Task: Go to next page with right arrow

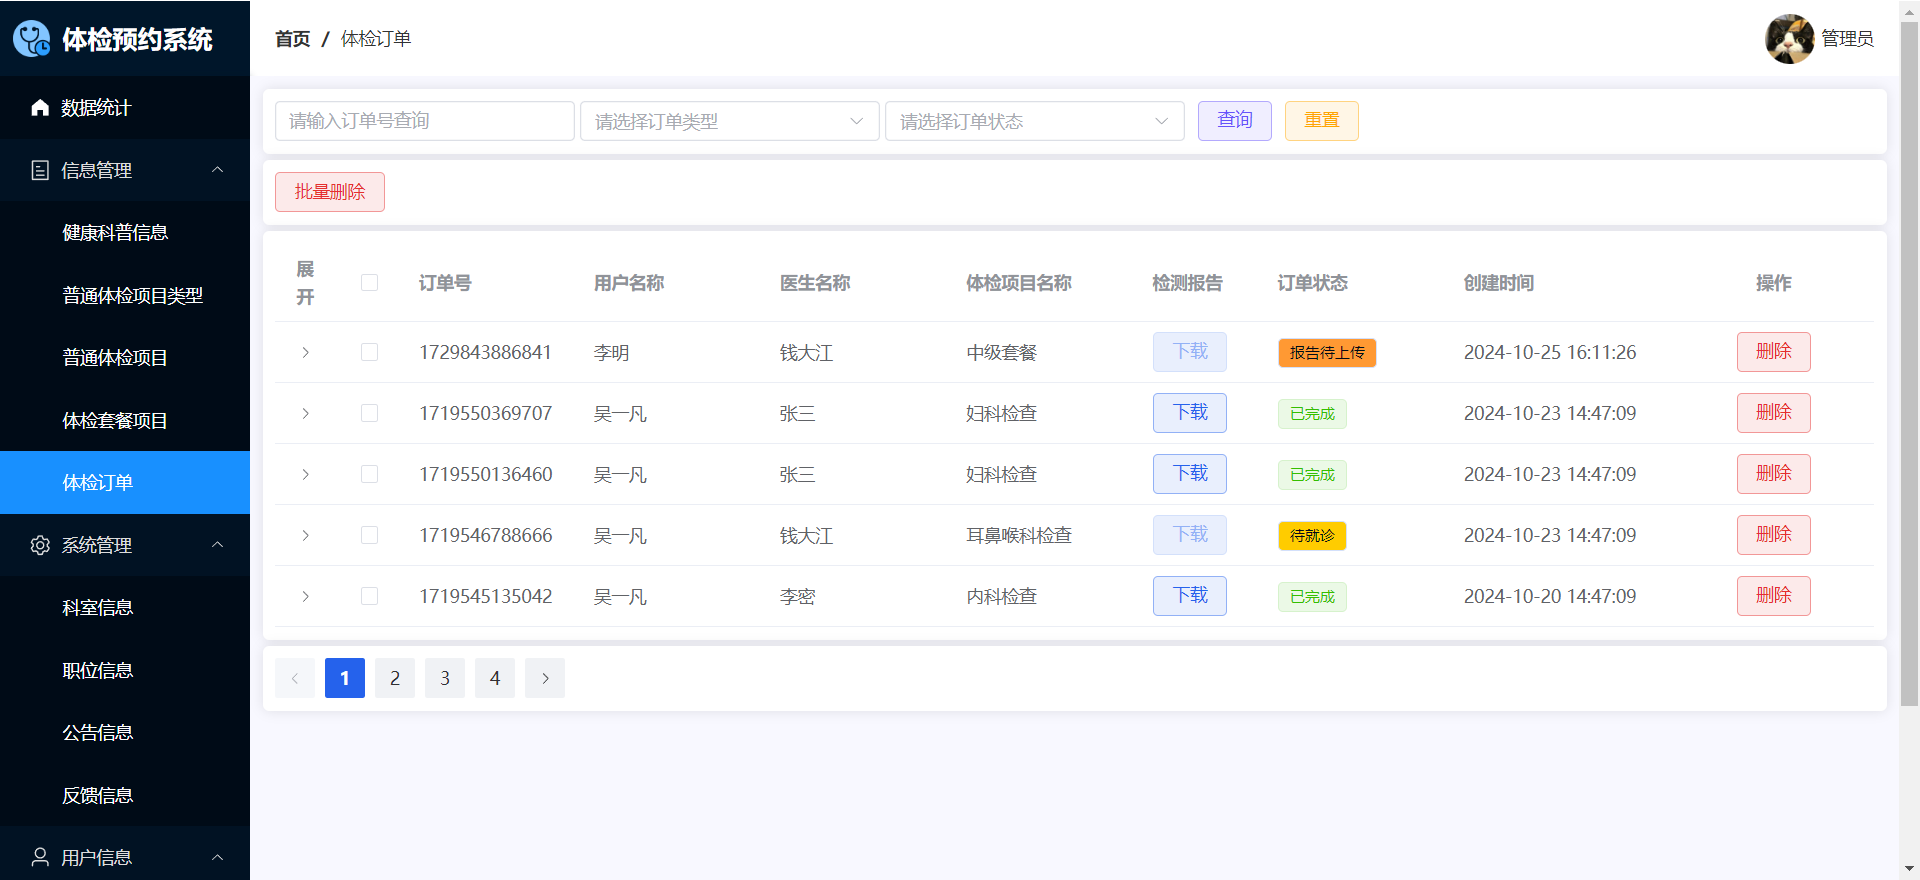Action: click(x=545, y=678)
